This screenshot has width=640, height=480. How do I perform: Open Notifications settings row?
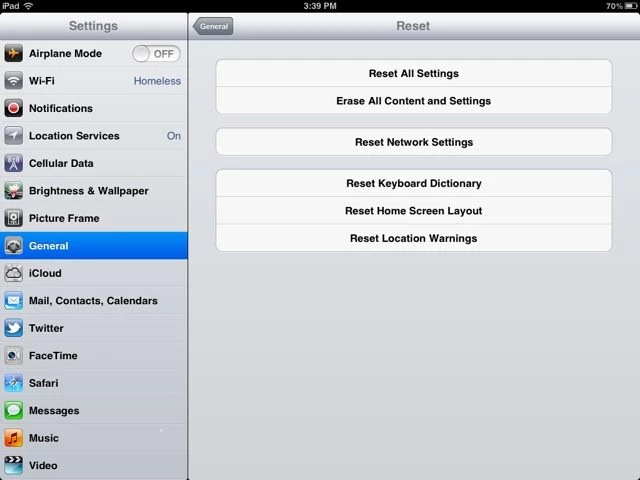tap(94, 108)
